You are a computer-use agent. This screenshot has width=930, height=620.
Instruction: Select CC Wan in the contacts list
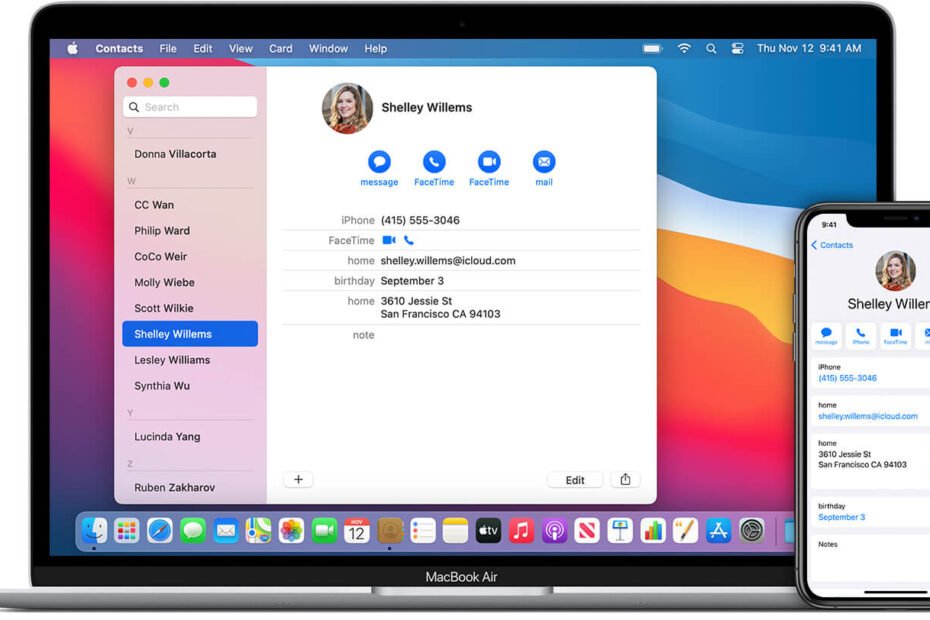(x=190, y=205)
